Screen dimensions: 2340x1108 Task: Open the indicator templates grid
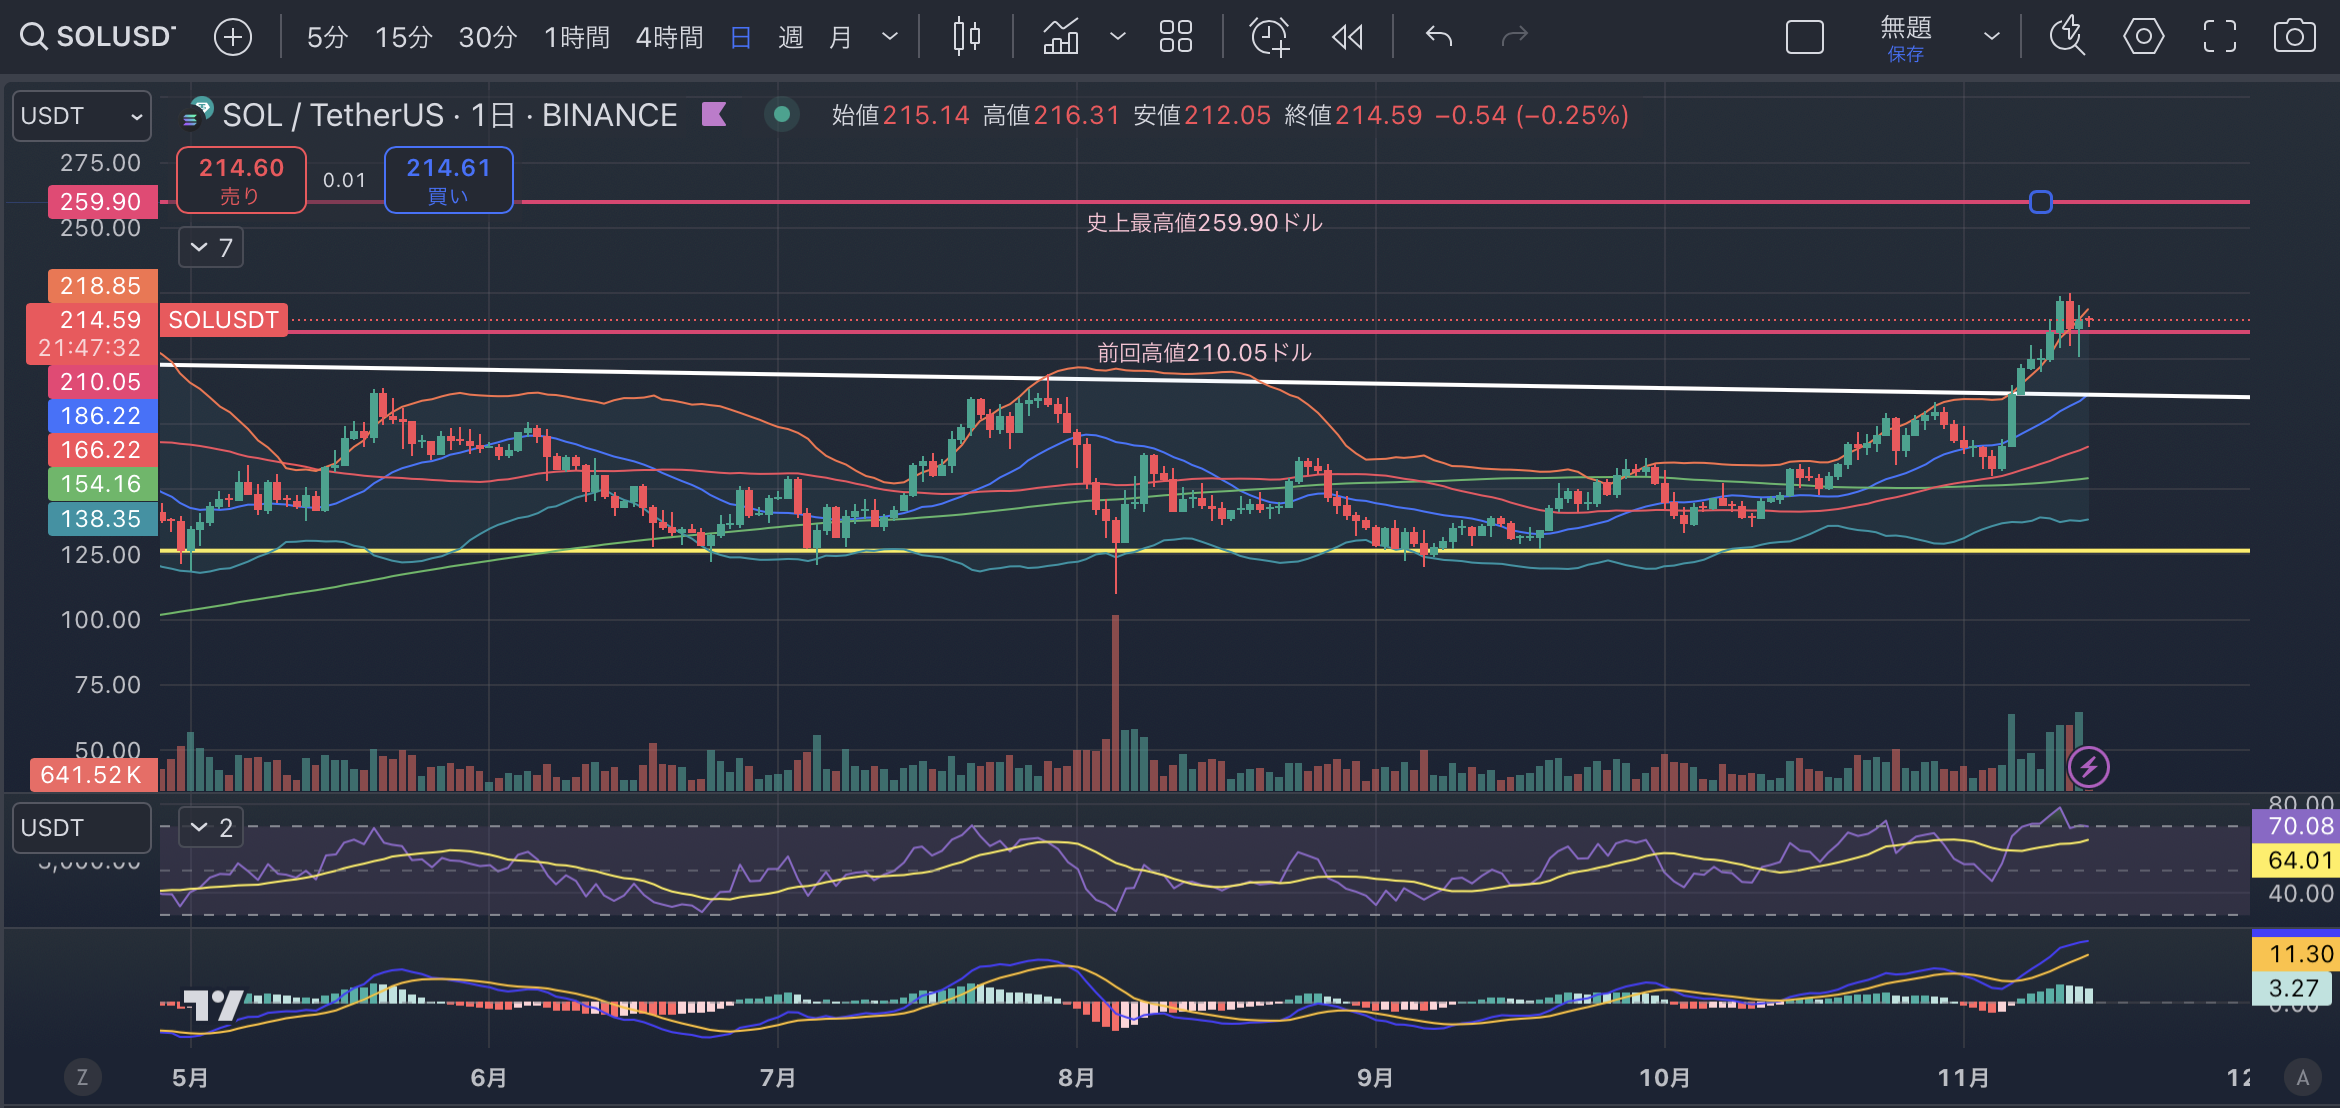1176,37
